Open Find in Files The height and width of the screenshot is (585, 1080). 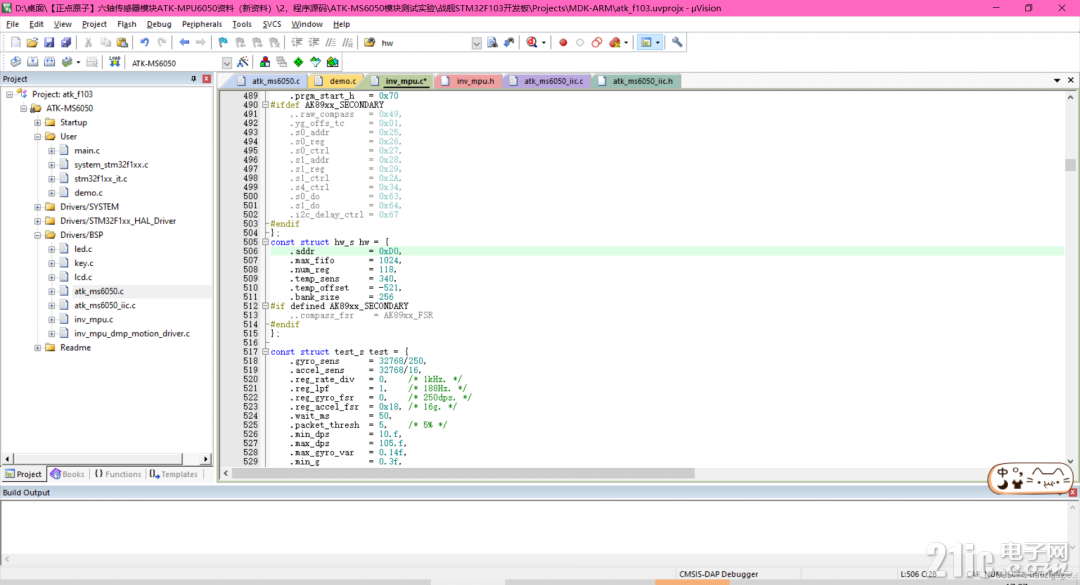click(369, 43)
